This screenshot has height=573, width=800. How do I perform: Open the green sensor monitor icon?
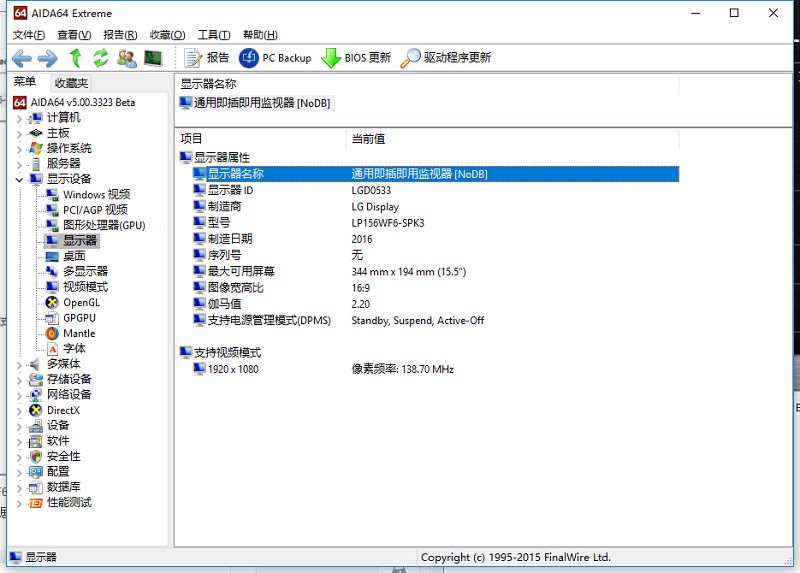[x=153, y=58]
